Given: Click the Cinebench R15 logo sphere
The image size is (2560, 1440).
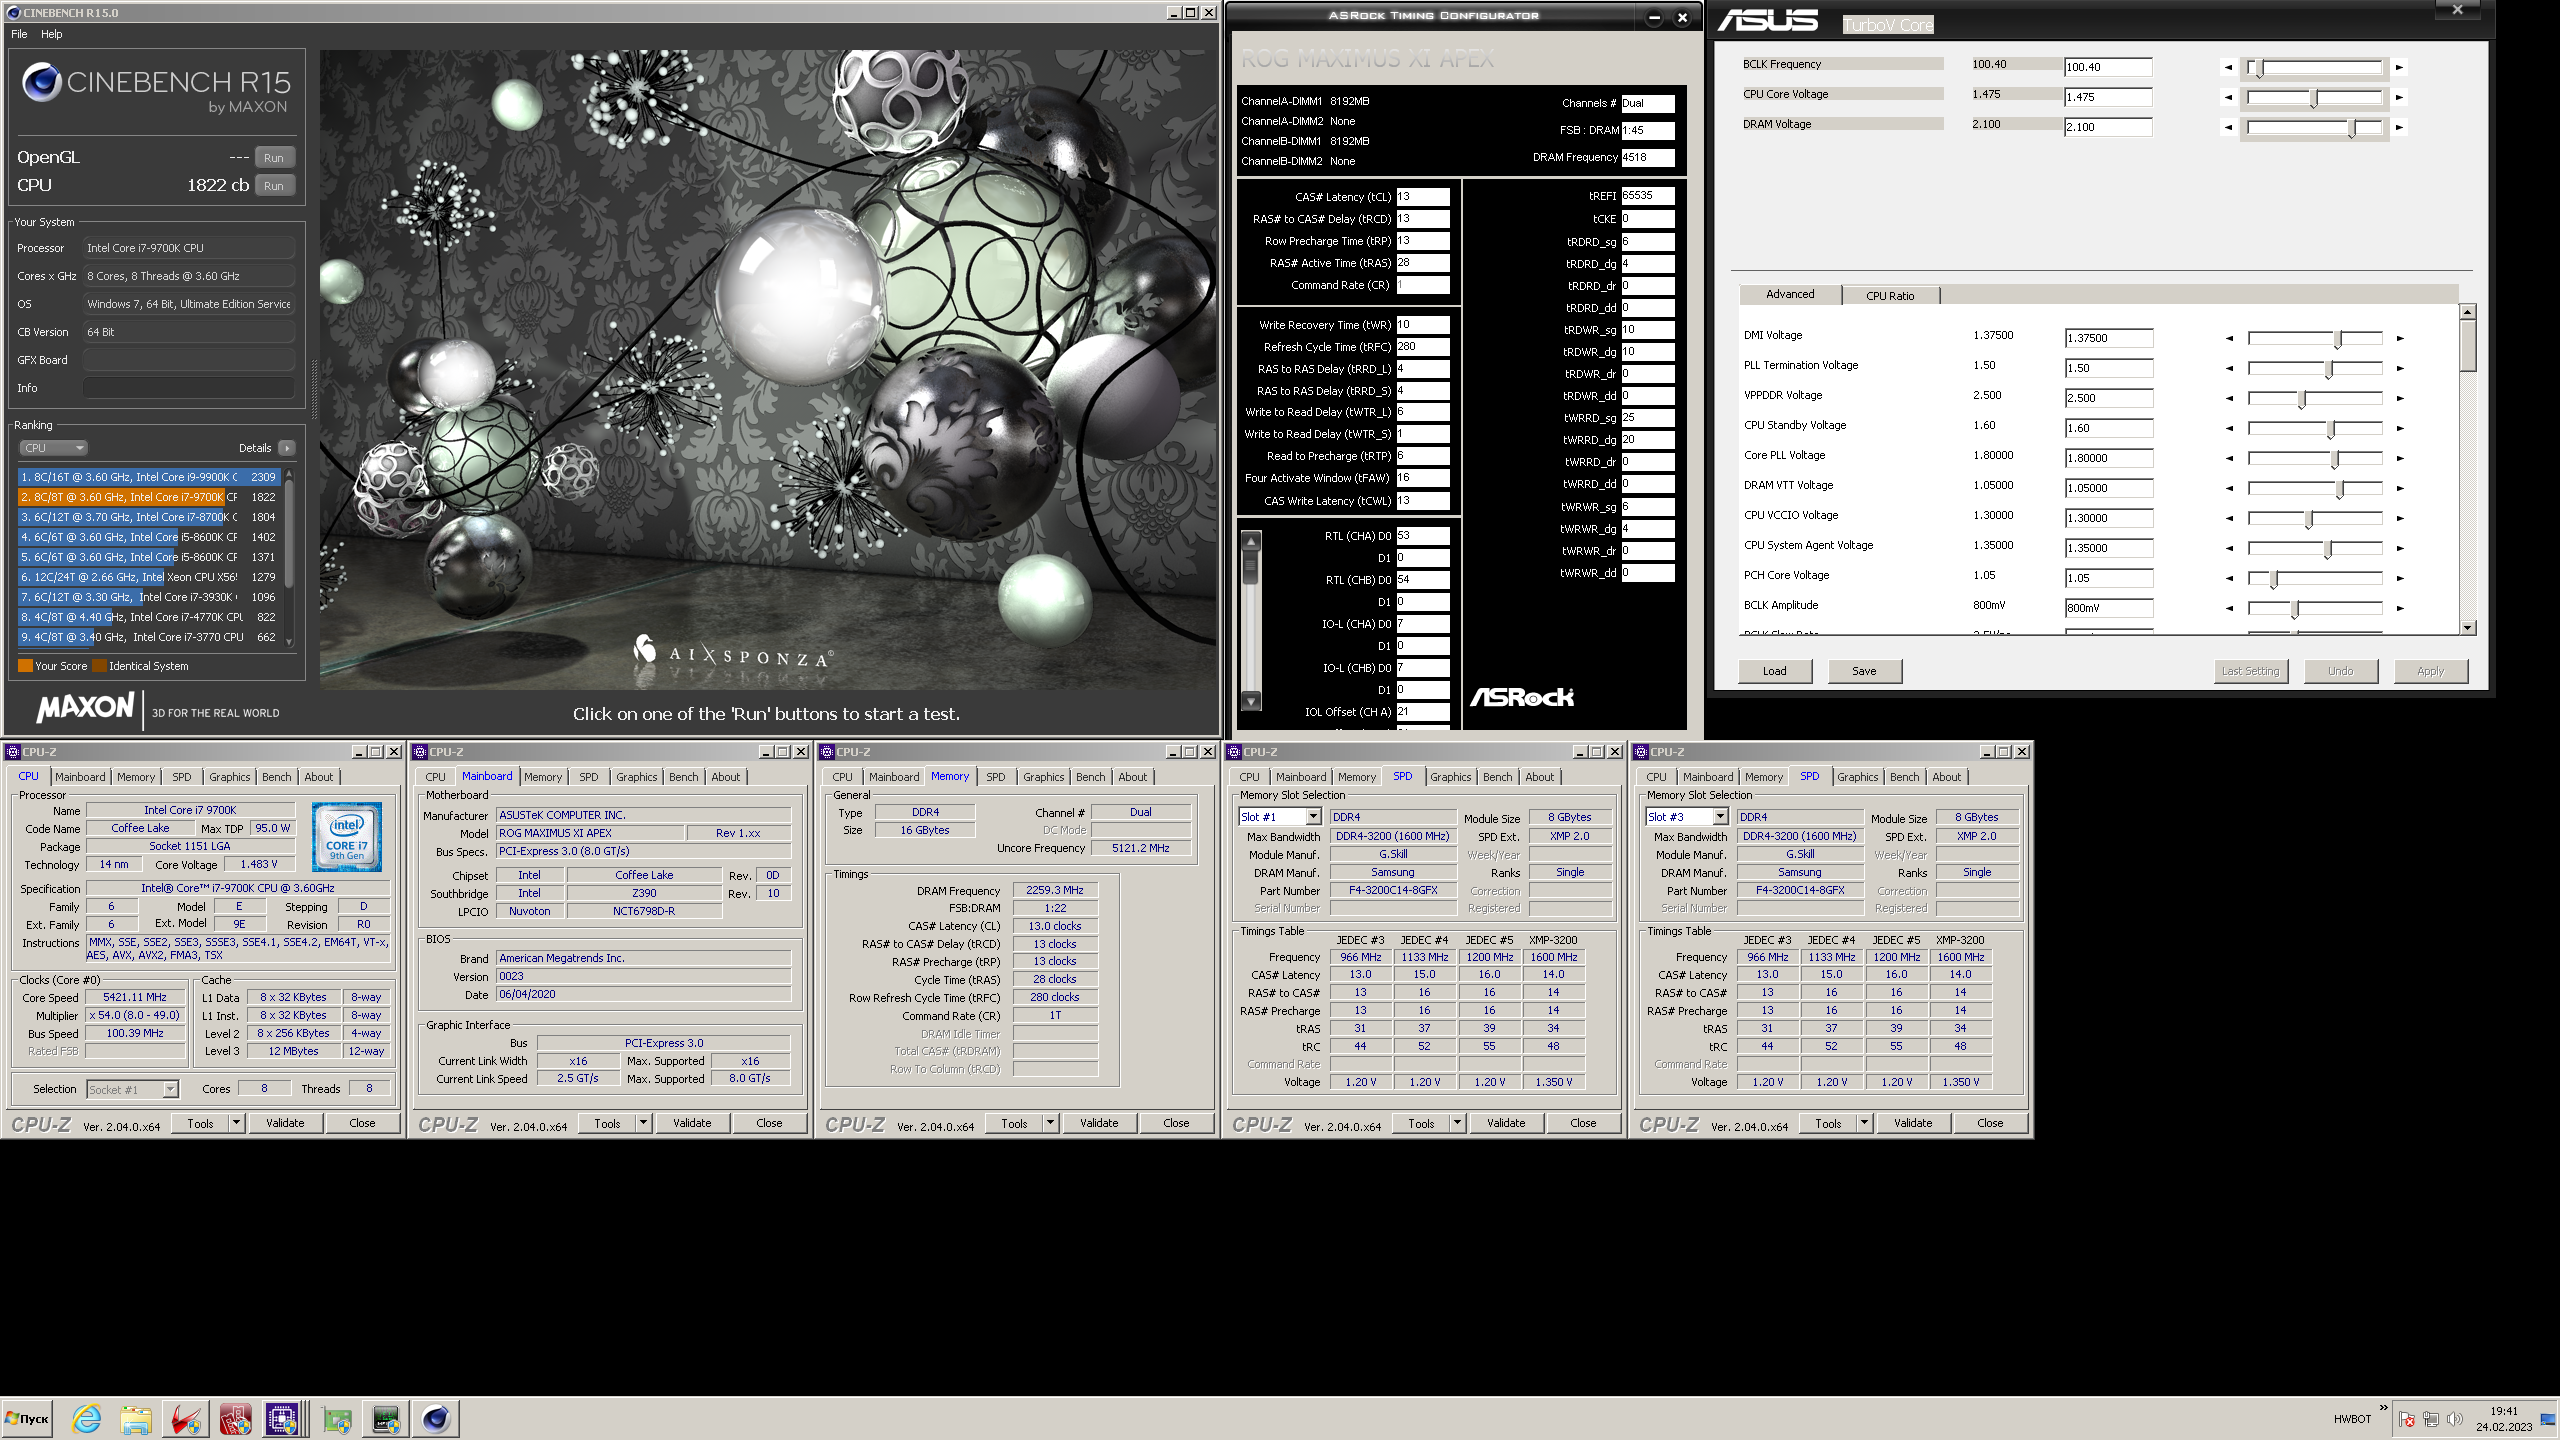Looking at the screenshot, I should (x=42, y=82).
